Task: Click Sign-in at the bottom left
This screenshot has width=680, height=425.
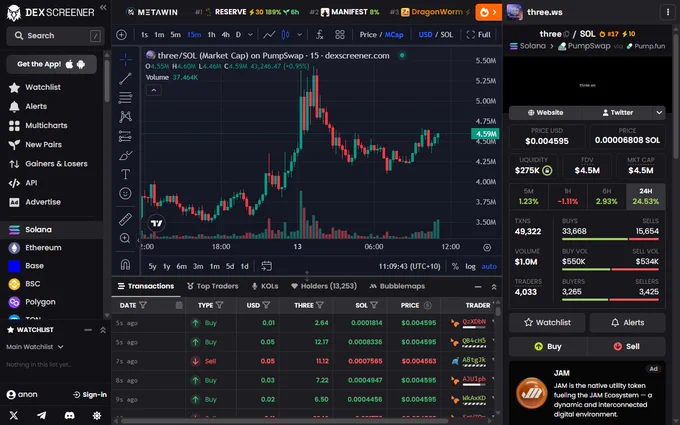Action: pos(90,395)
